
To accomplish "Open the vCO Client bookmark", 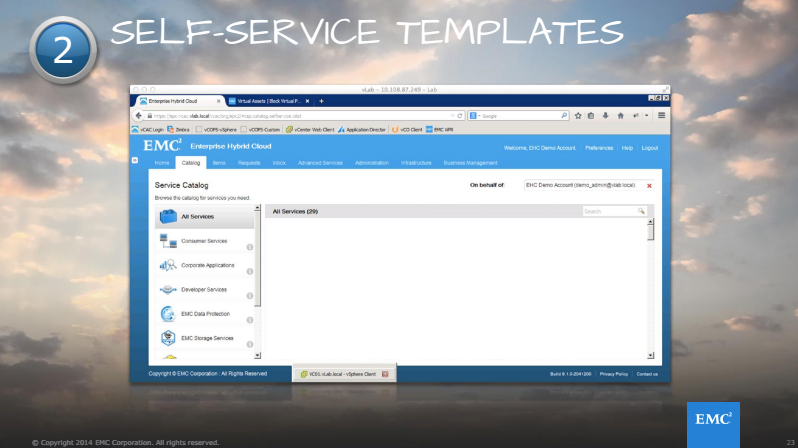I will point(407,129).
